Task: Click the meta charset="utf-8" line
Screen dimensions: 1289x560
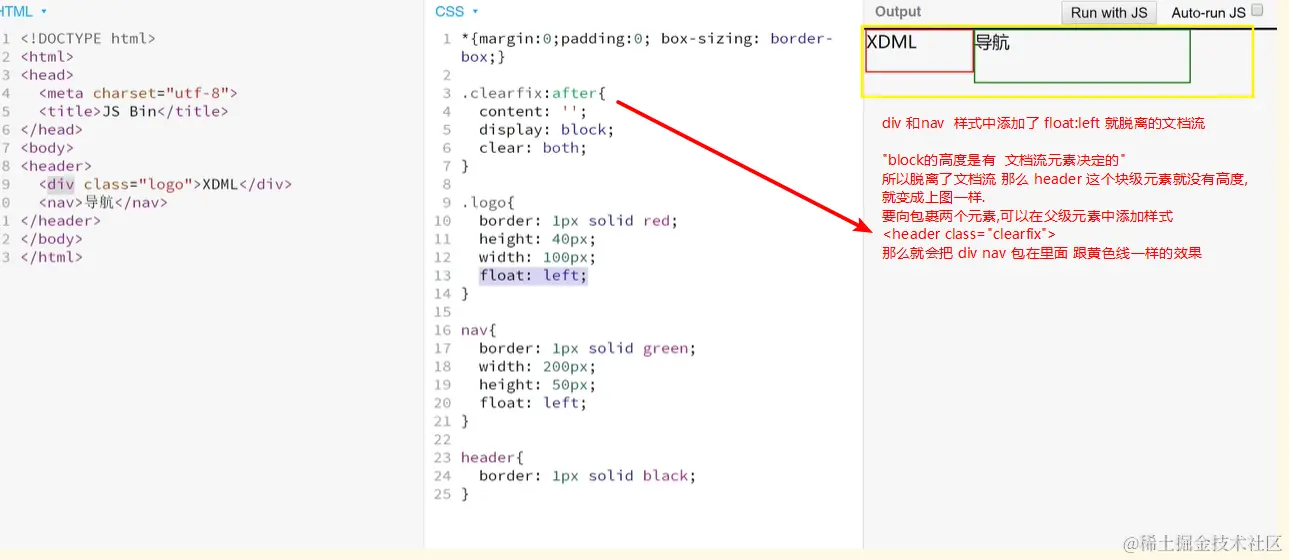Action: (x=138, y=93)
